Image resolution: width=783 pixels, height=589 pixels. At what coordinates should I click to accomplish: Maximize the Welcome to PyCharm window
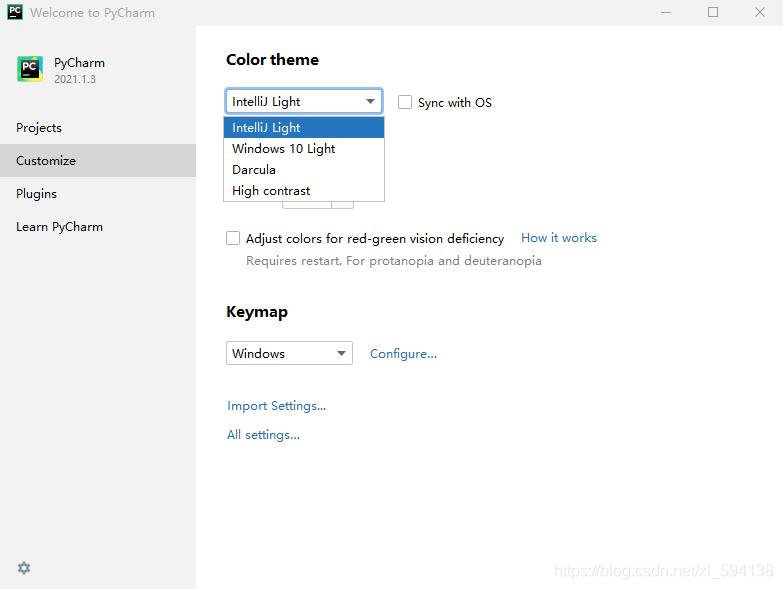[x=713, y=12]
